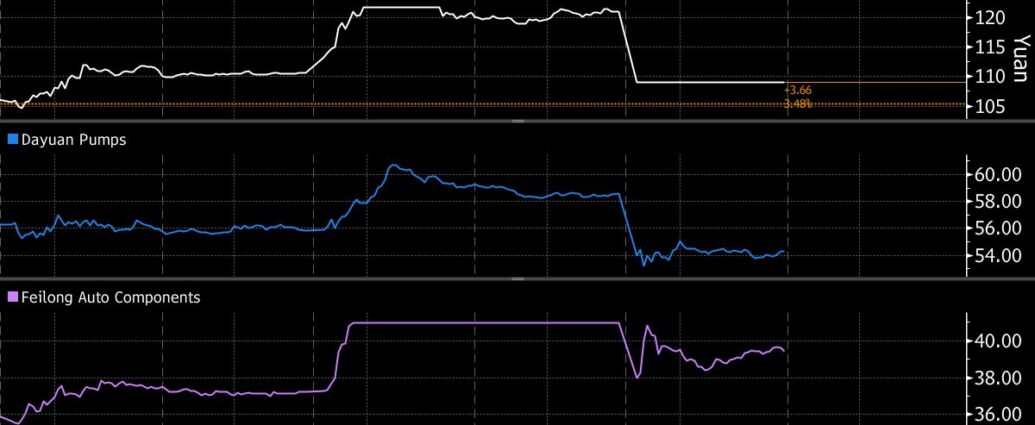Click the blue Dayuan Pumps legend swatch

click(12, 140)
